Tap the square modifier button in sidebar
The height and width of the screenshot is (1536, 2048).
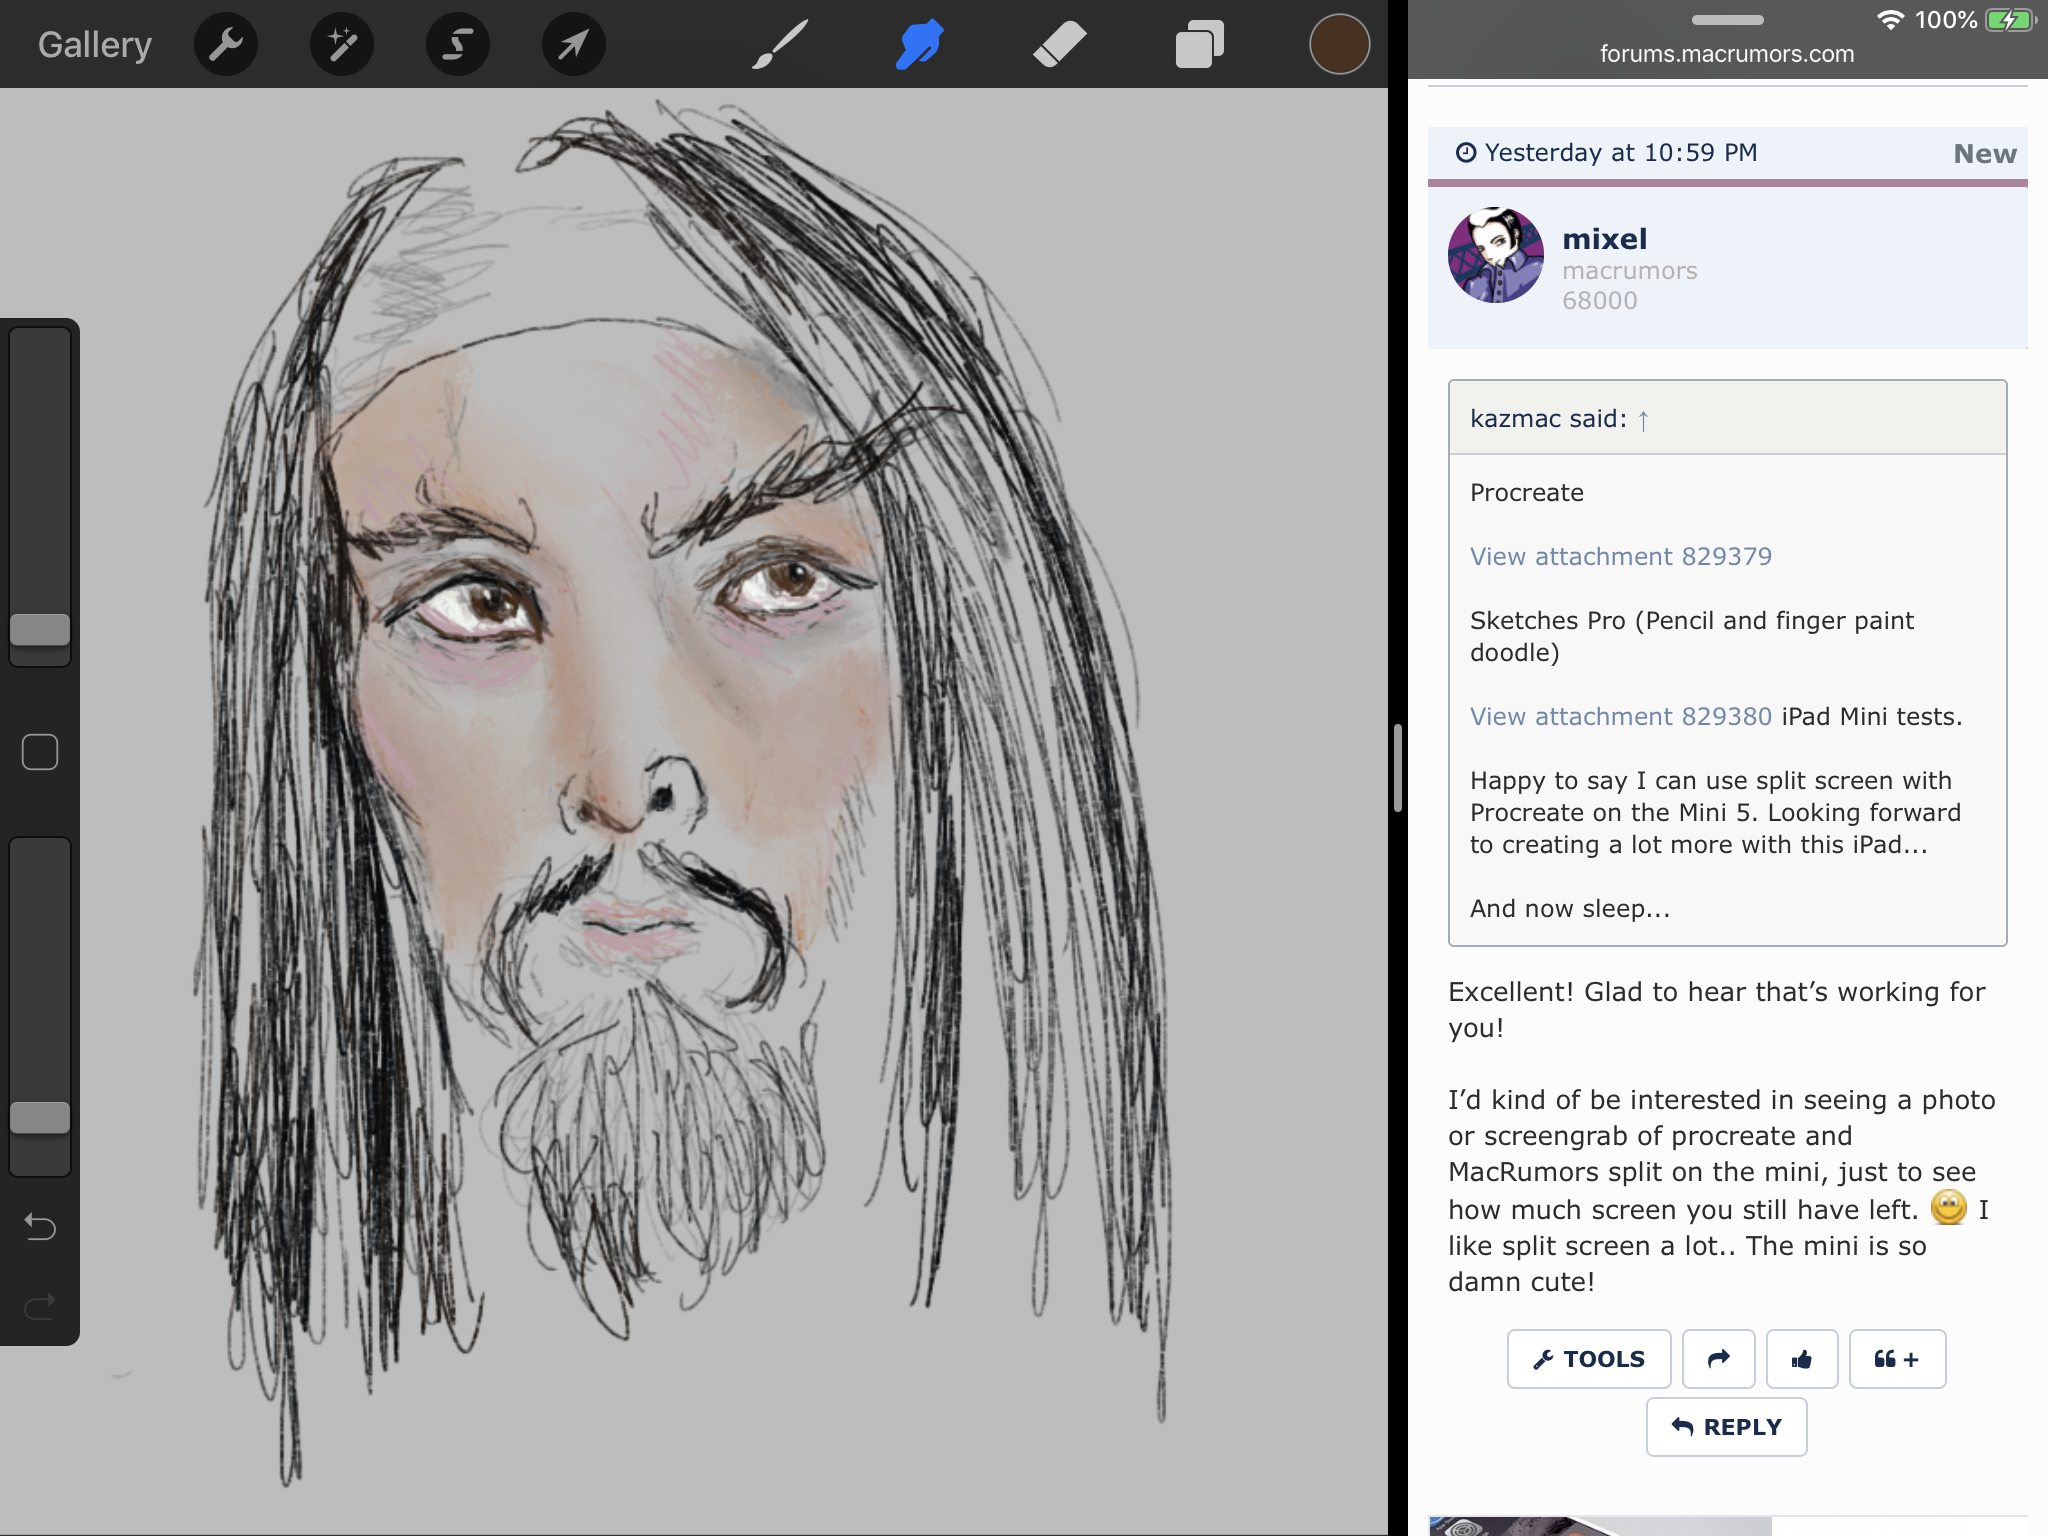[x=40, y=752]
